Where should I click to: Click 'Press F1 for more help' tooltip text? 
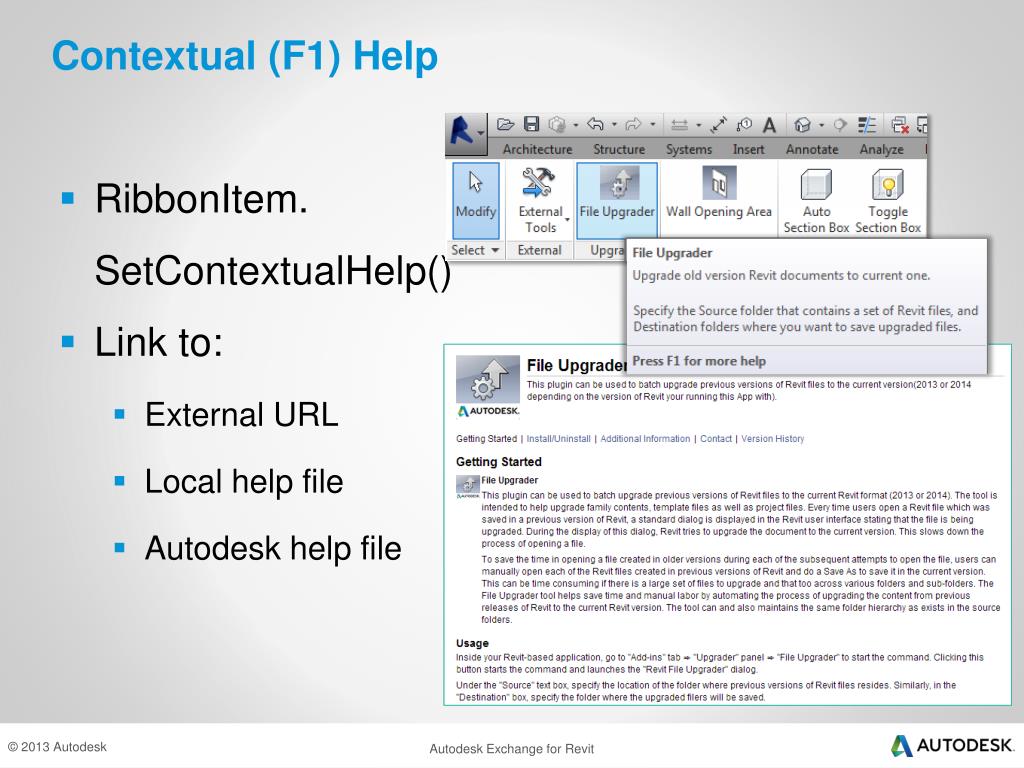tap(699, 361)
